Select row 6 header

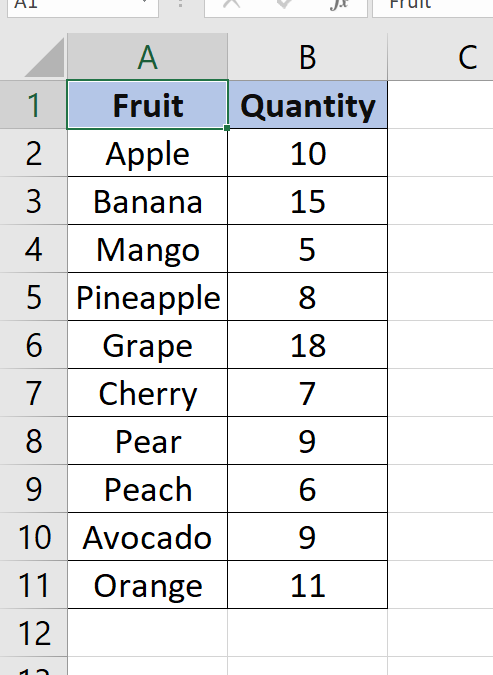[33, 345]
